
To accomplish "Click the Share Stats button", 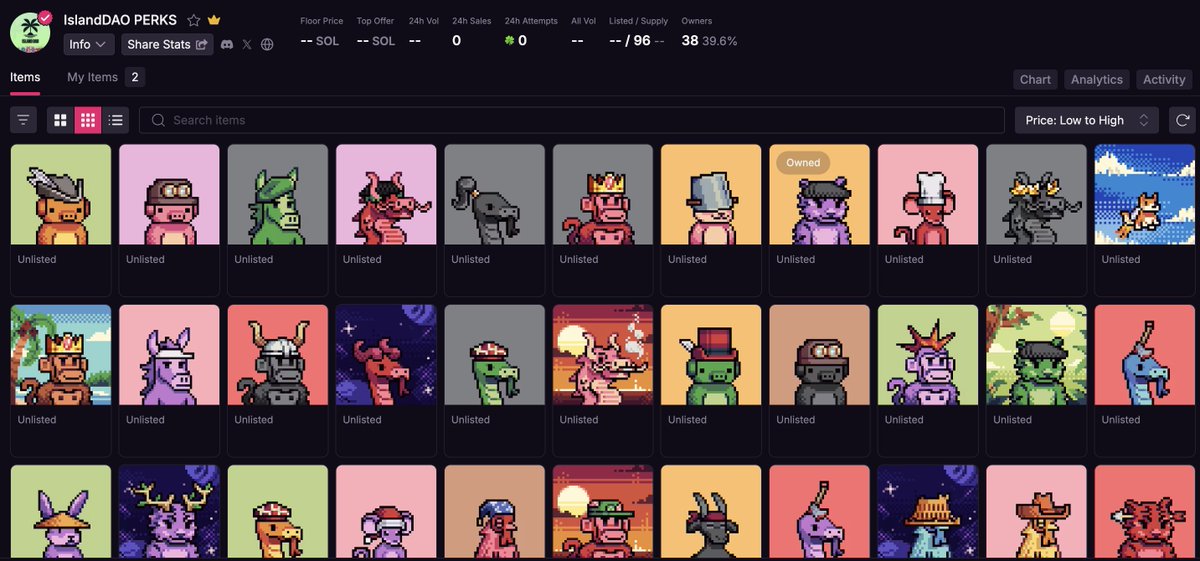I will [x=167, y=44].
